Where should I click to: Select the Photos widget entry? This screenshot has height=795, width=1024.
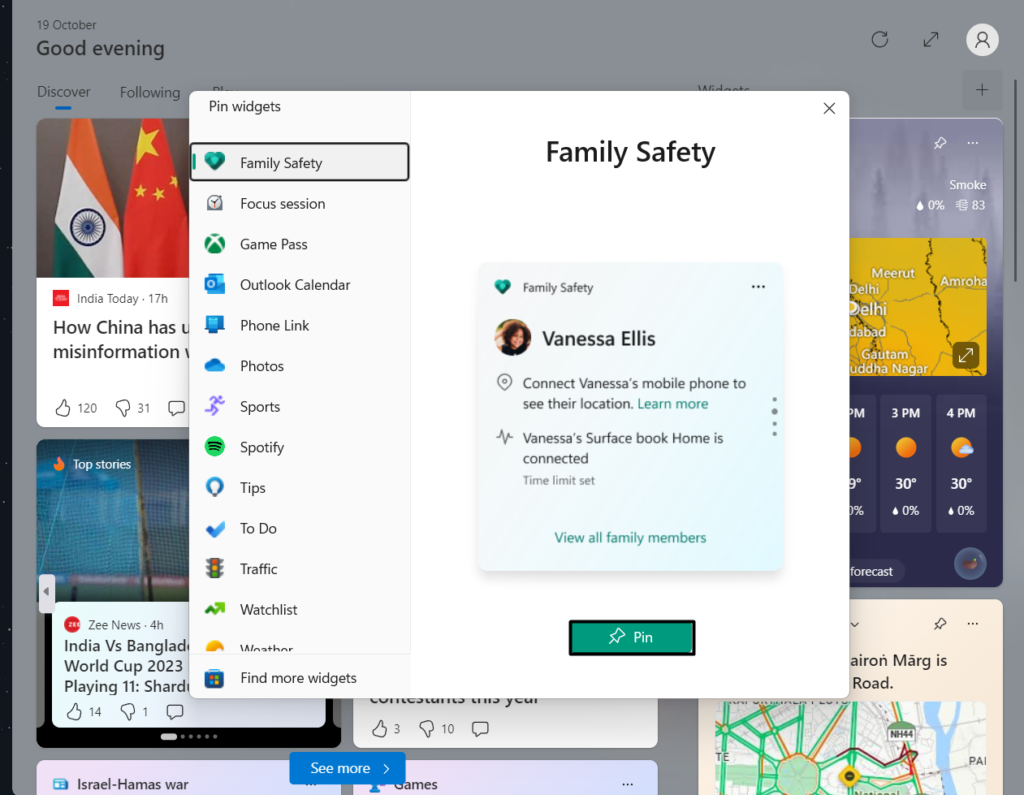click(x=300, y=365)
